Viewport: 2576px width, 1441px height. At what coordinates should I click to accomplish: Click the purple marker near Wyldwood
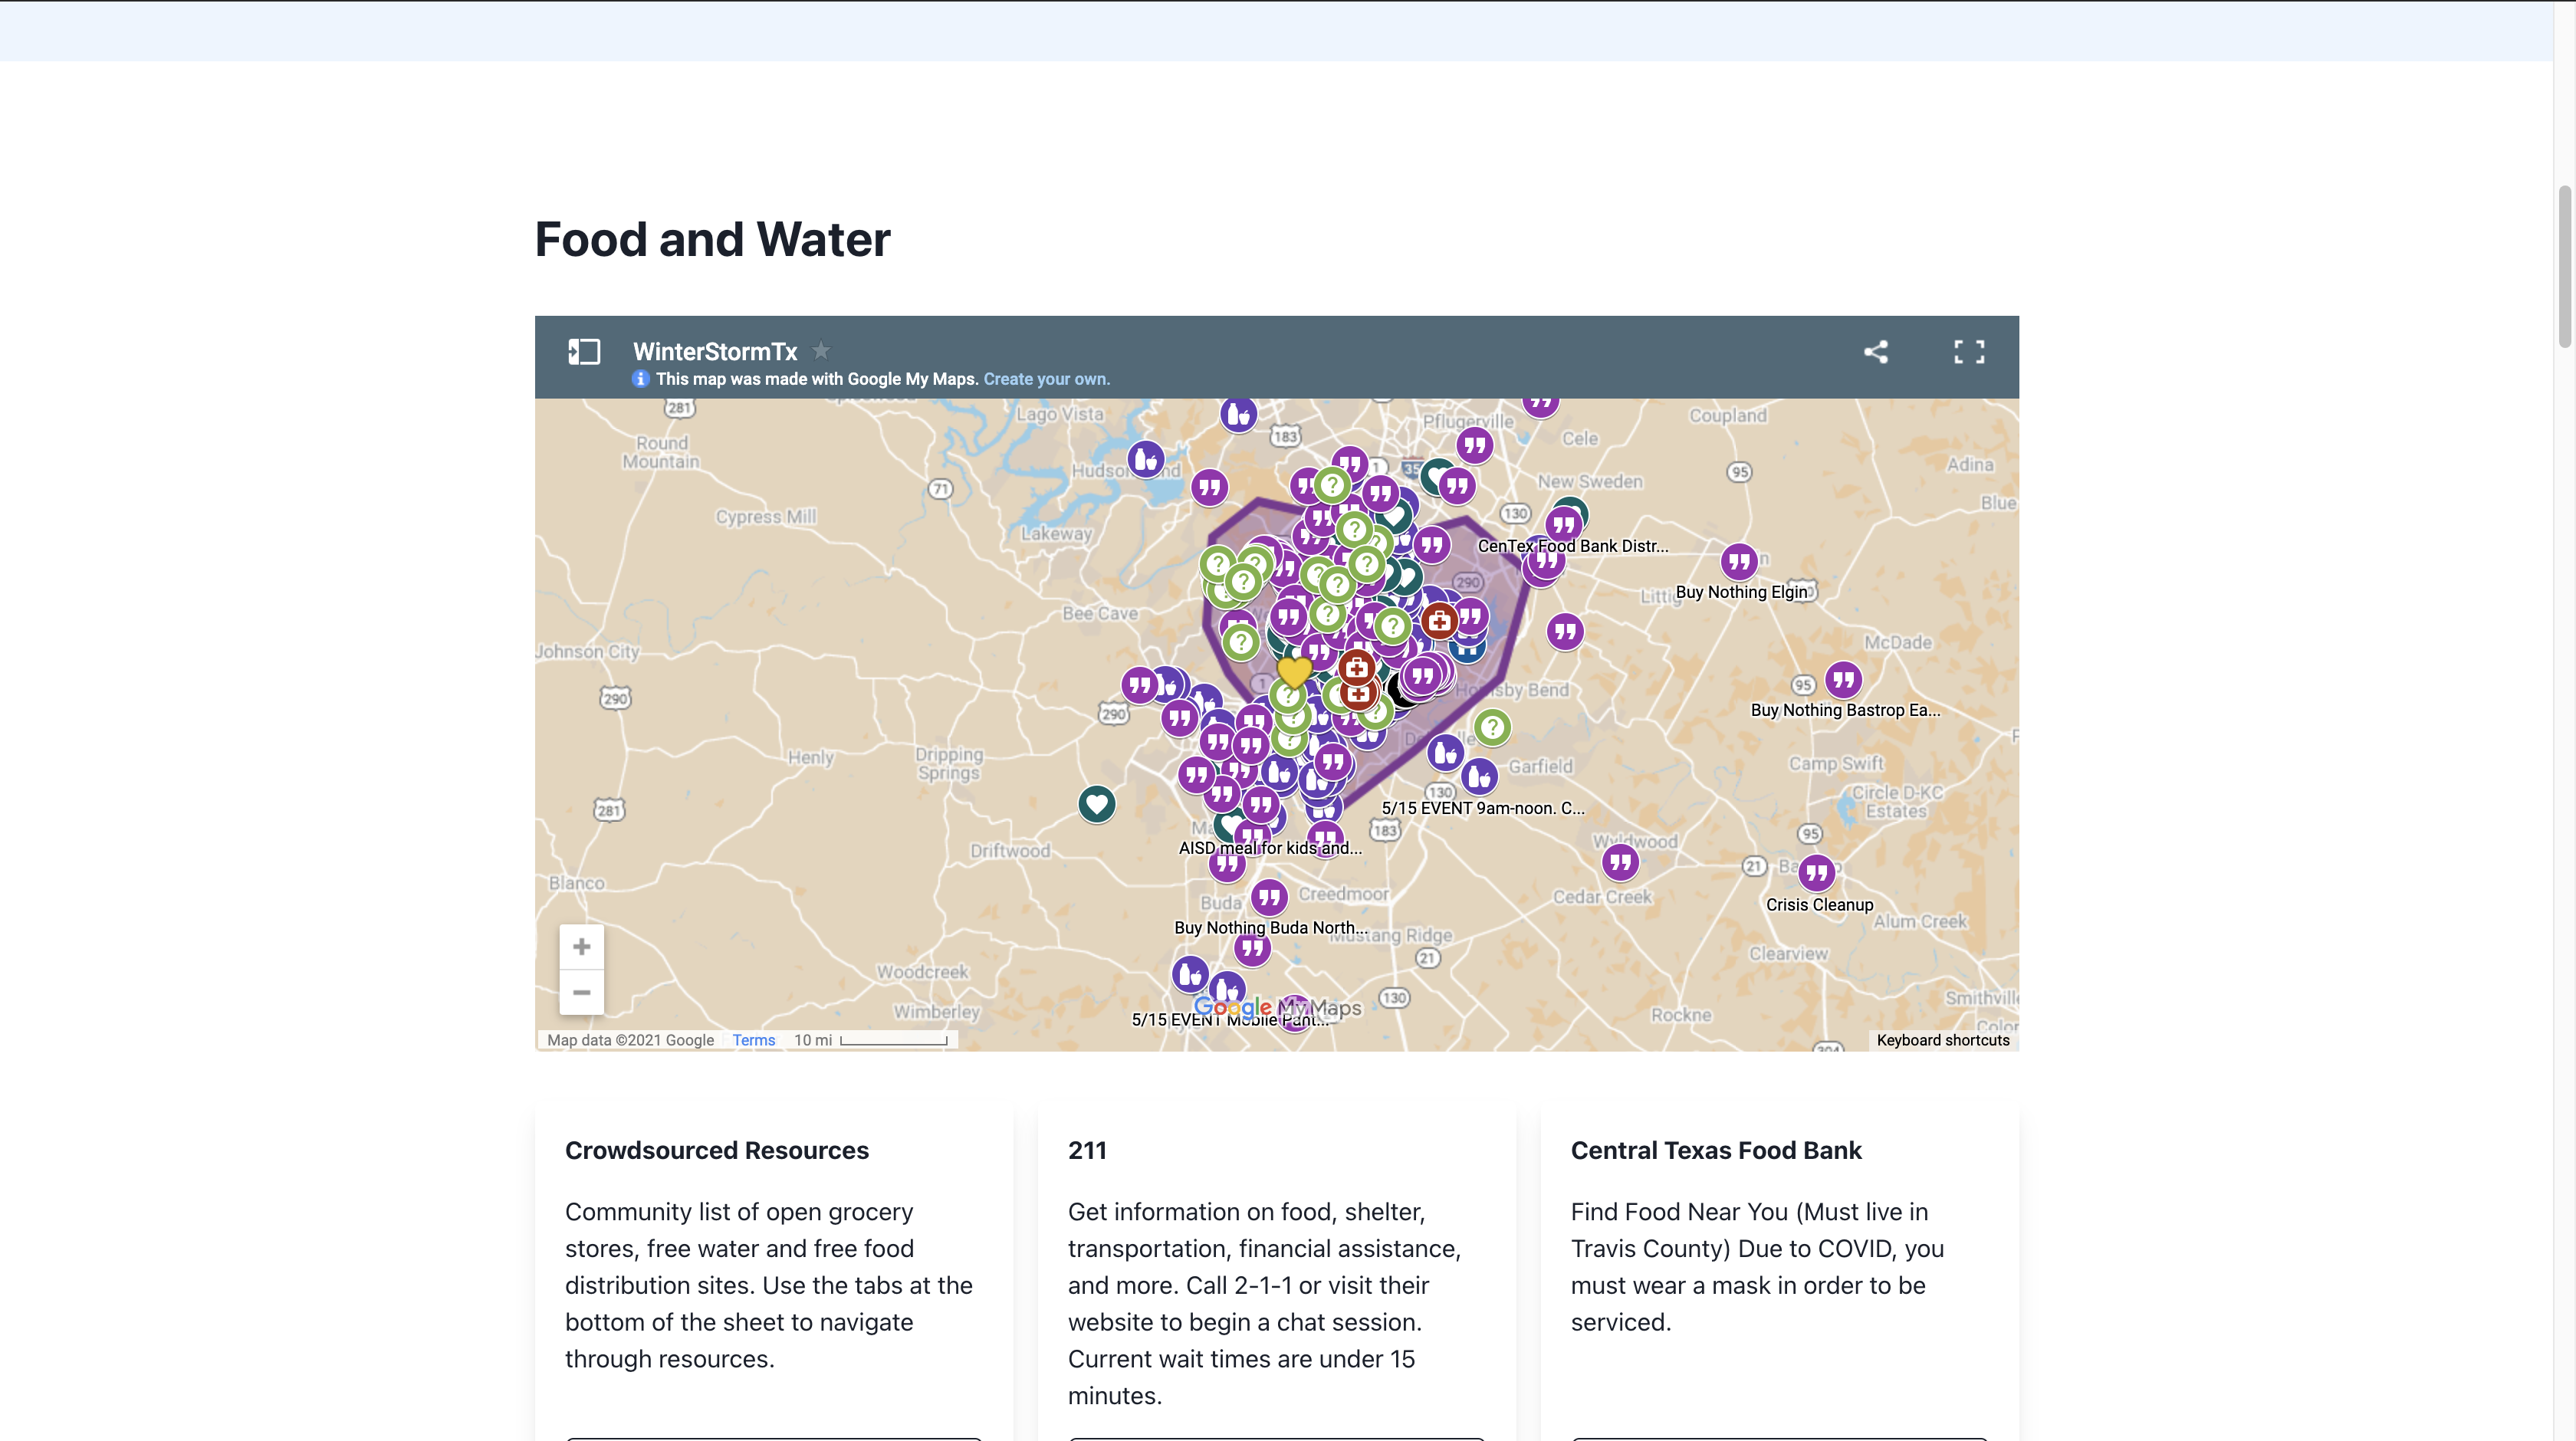(1620, 862)
